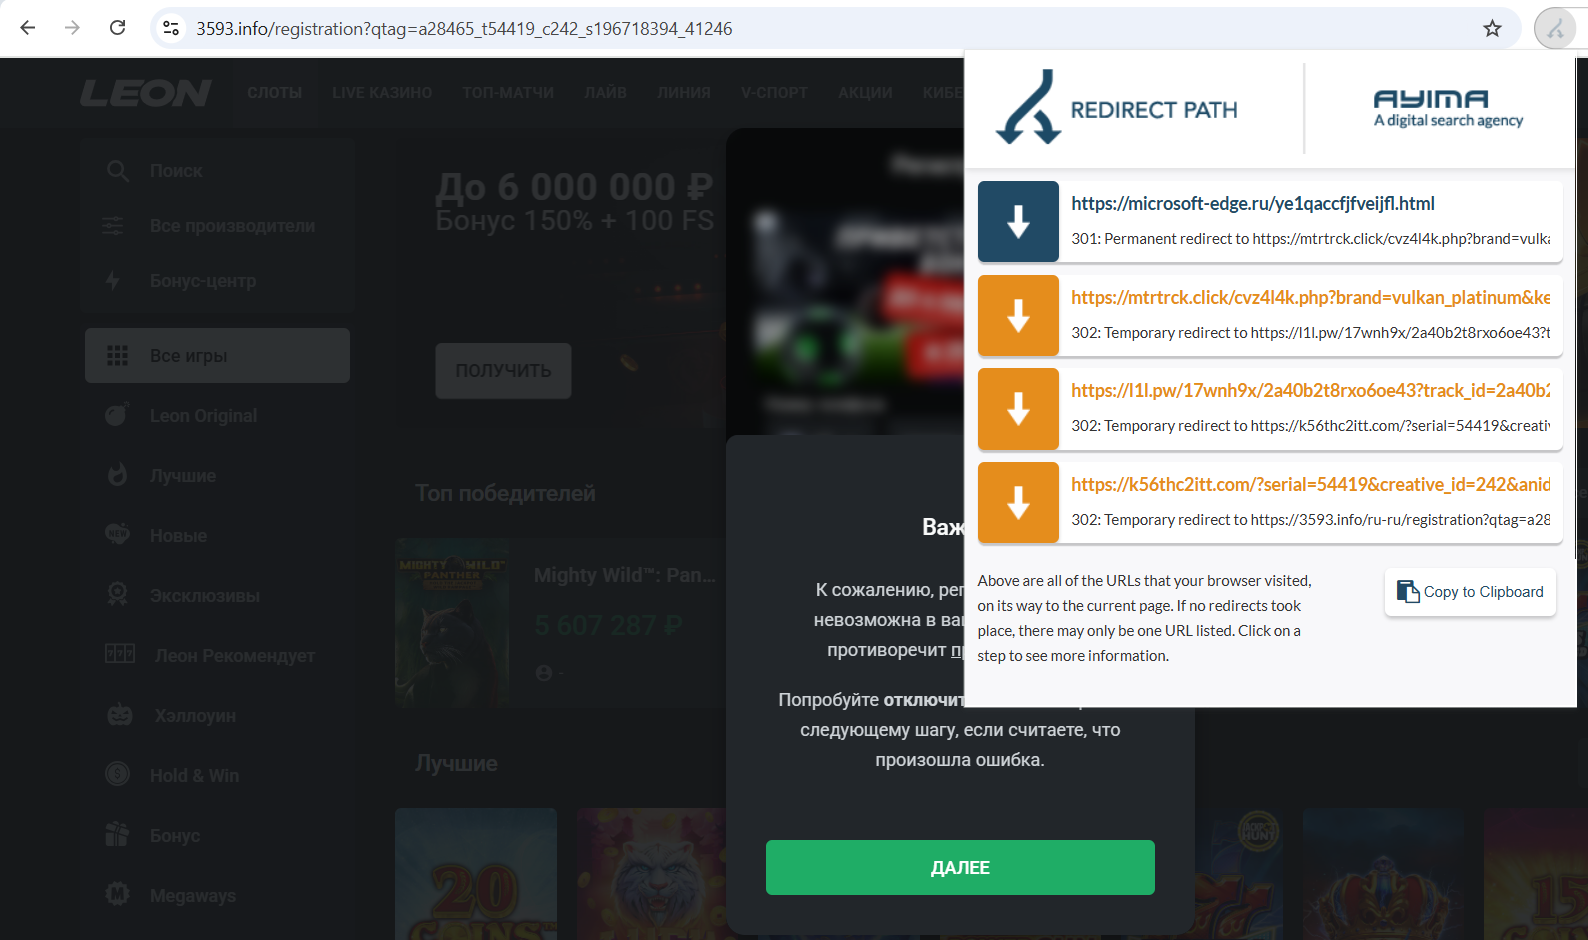Click orange arrow icon for mtrtrck.click step
Image resolution: width=1588 pixels, height=940 pixels.
pos(1018,316)
